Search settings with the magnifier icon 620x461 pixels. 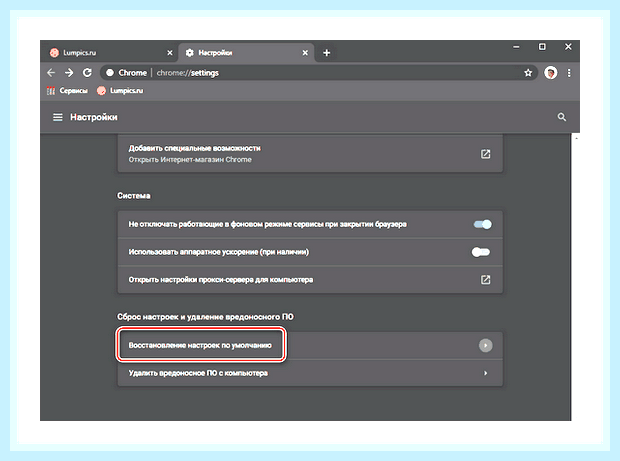561,117
